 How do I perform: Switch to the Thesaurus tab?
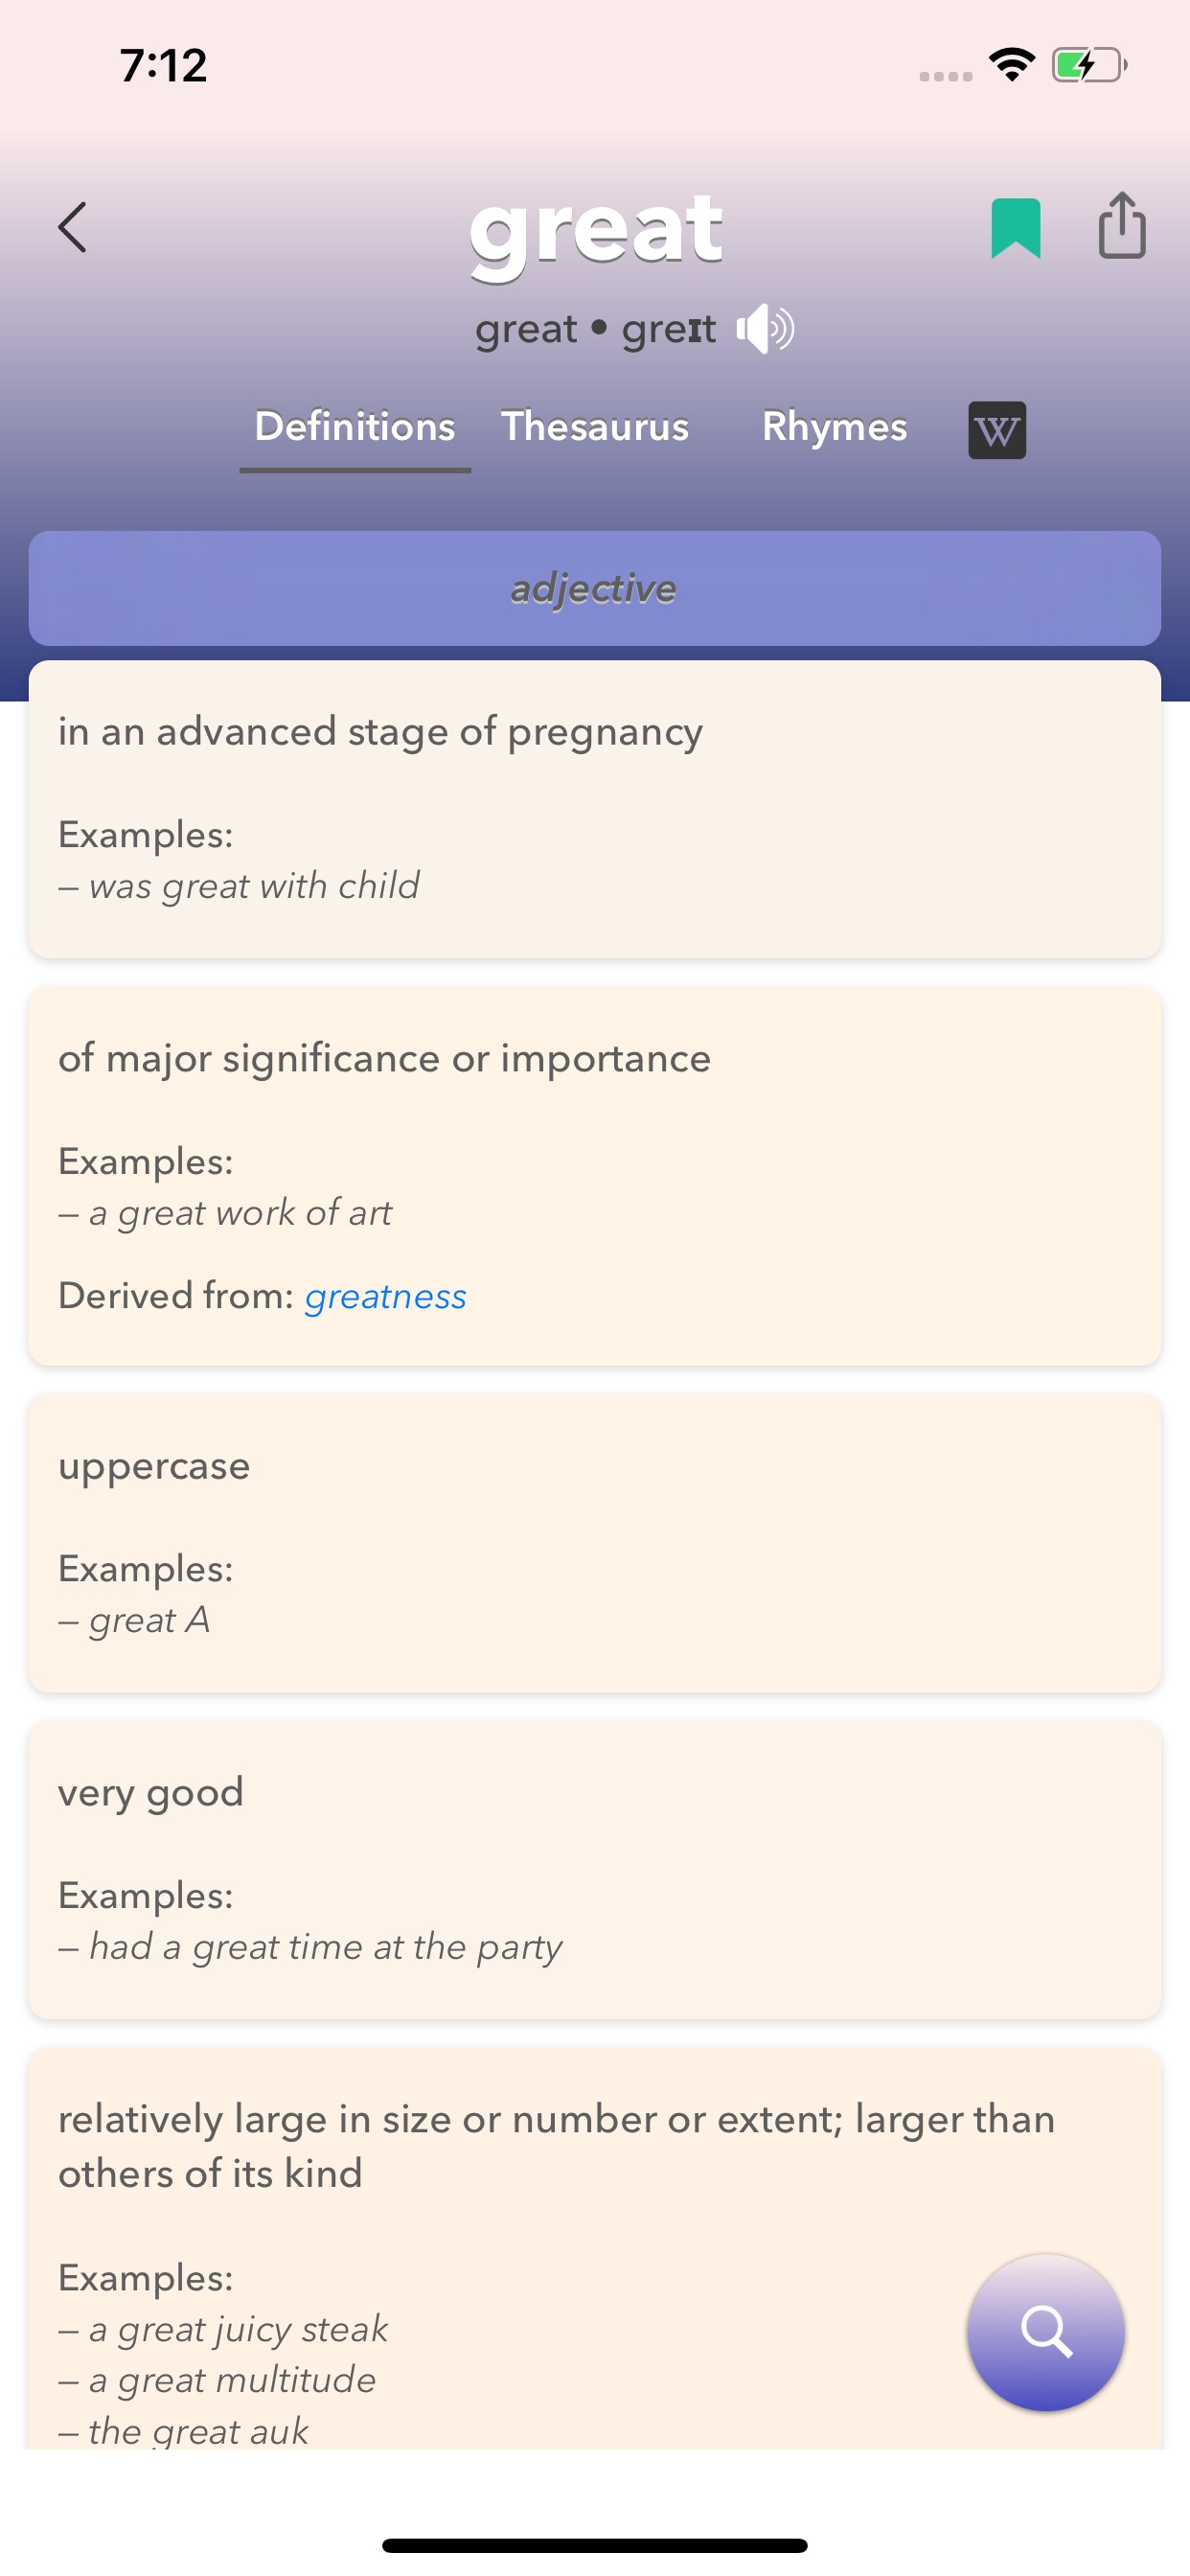(595, 427)
